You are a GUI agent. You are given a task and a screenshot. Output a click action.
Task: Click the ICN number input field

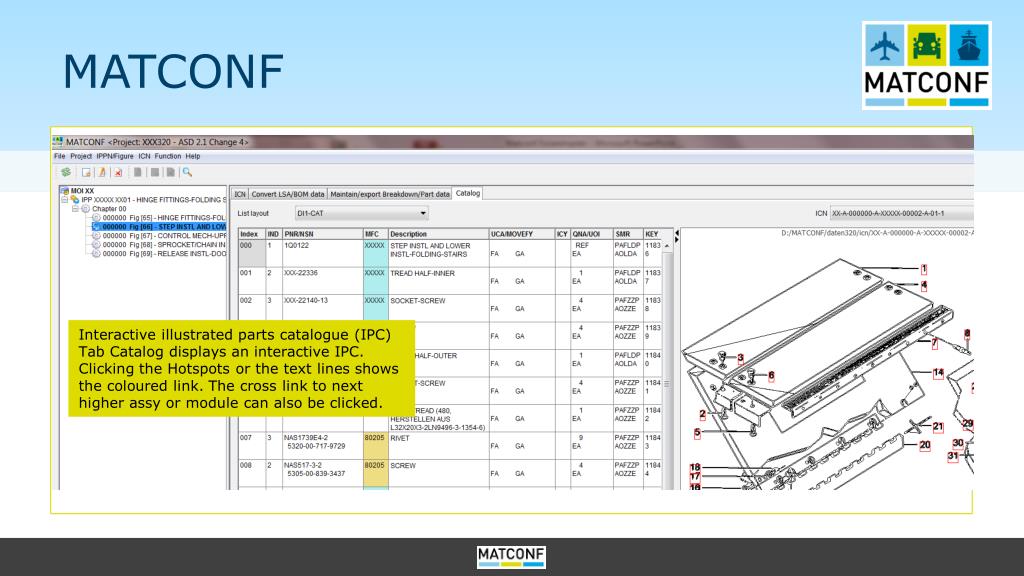(902, 213)
